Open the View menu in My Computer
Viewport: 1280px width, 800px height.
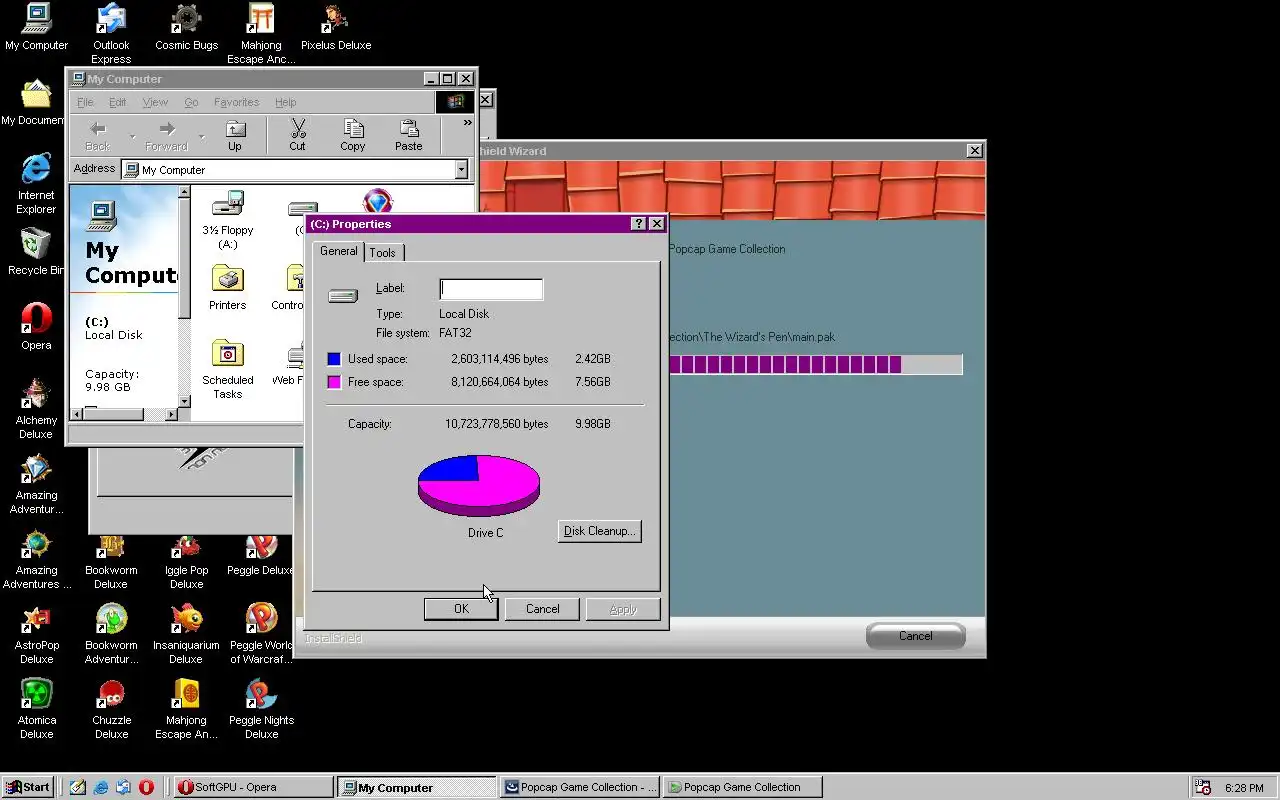[155, 102]
